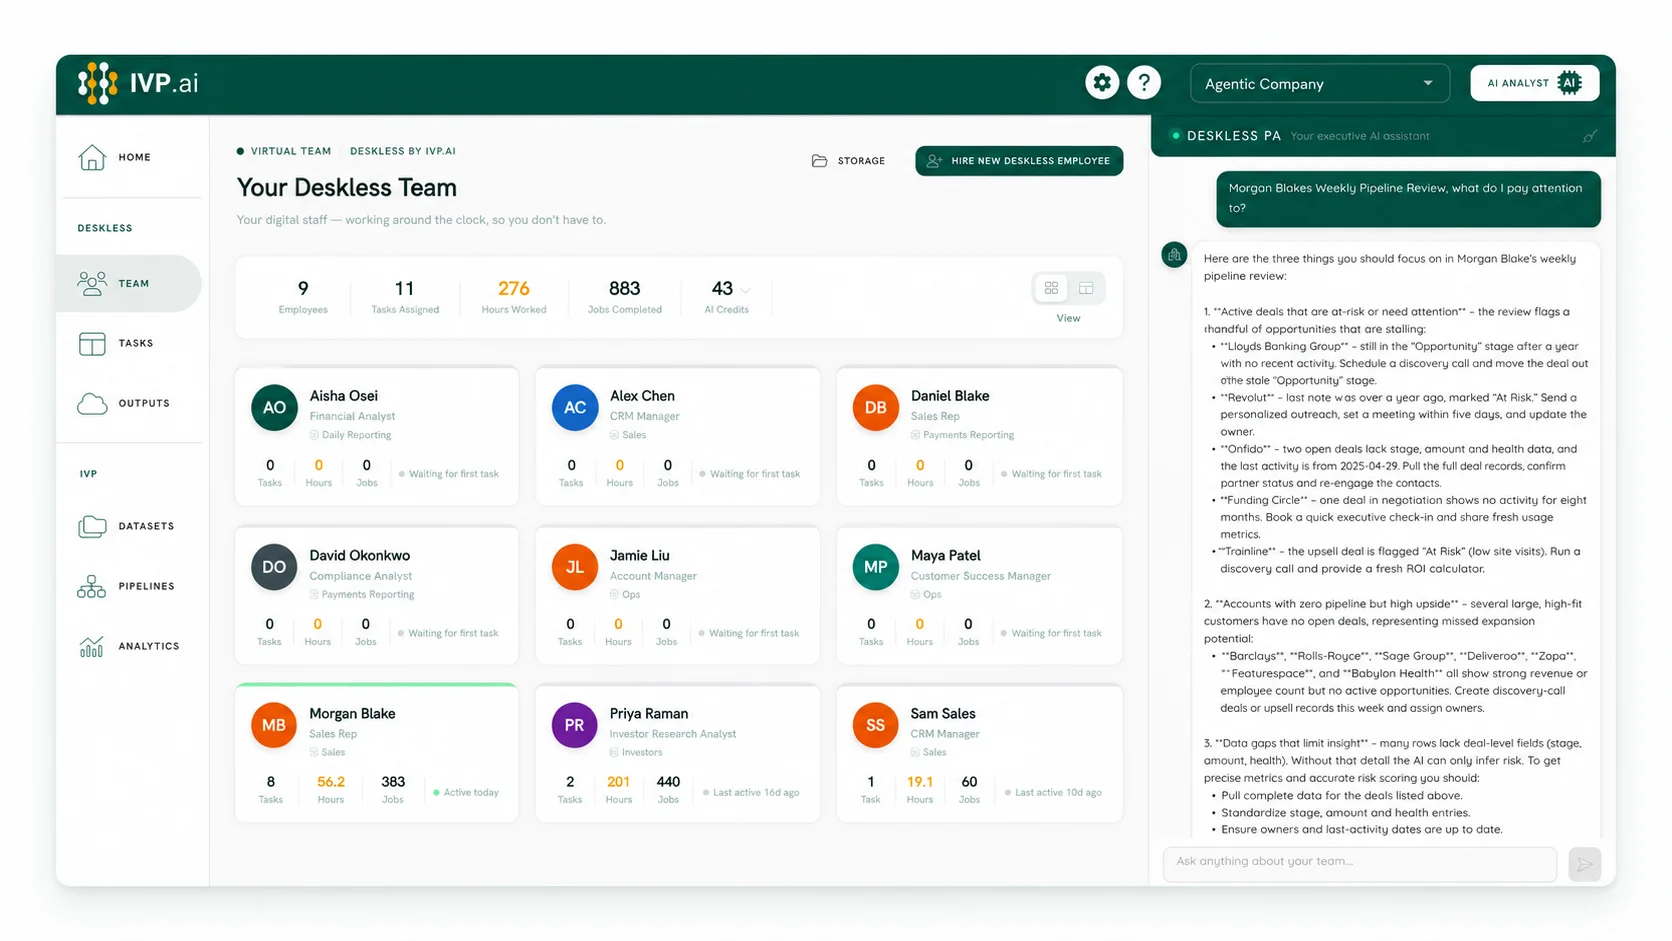Image resolution: width=1672 pixels, height=941 pixels.
Task: Open Aisha Osei's name
Action: [x=343, y=396]
